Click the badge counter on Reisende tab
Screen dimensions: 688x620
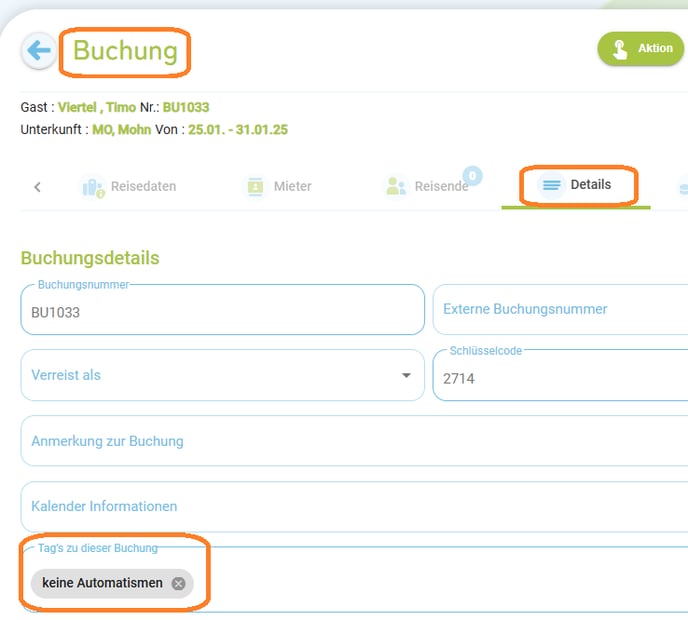click(473, 176)
